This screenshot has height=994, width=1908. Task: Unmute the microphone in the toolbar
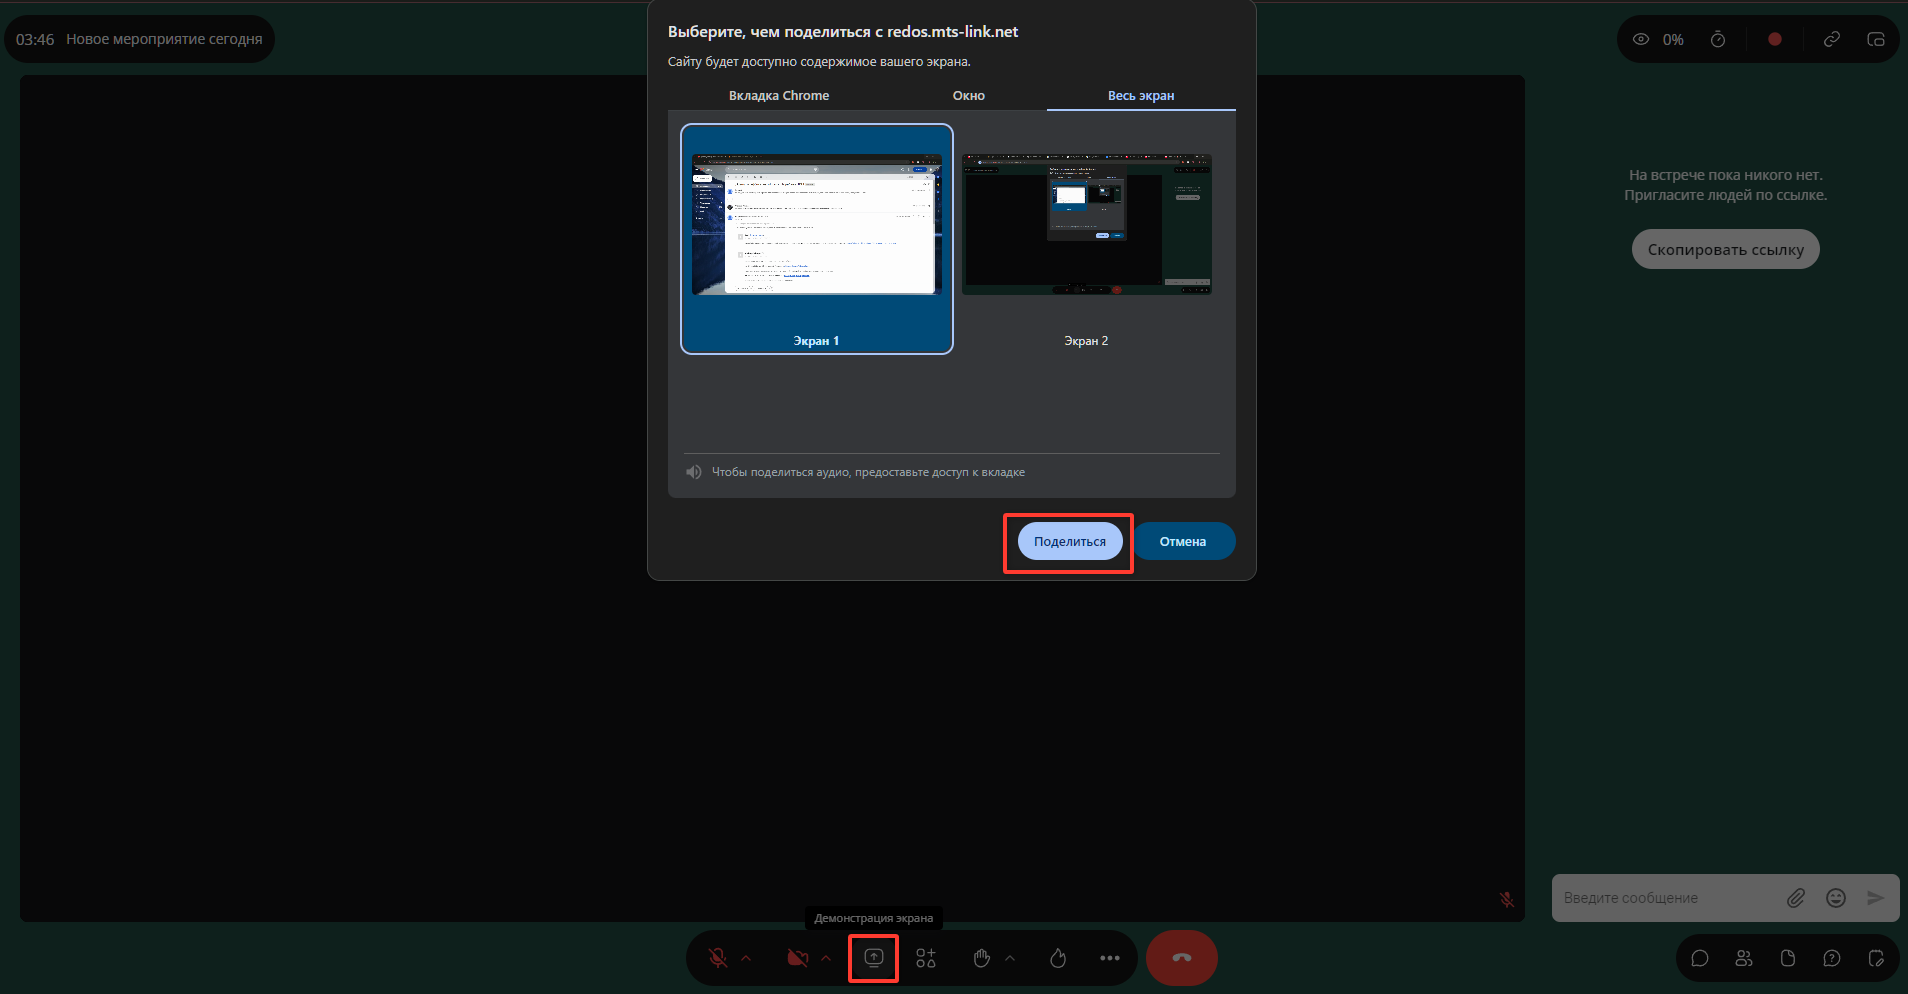[x=718, y=958]
